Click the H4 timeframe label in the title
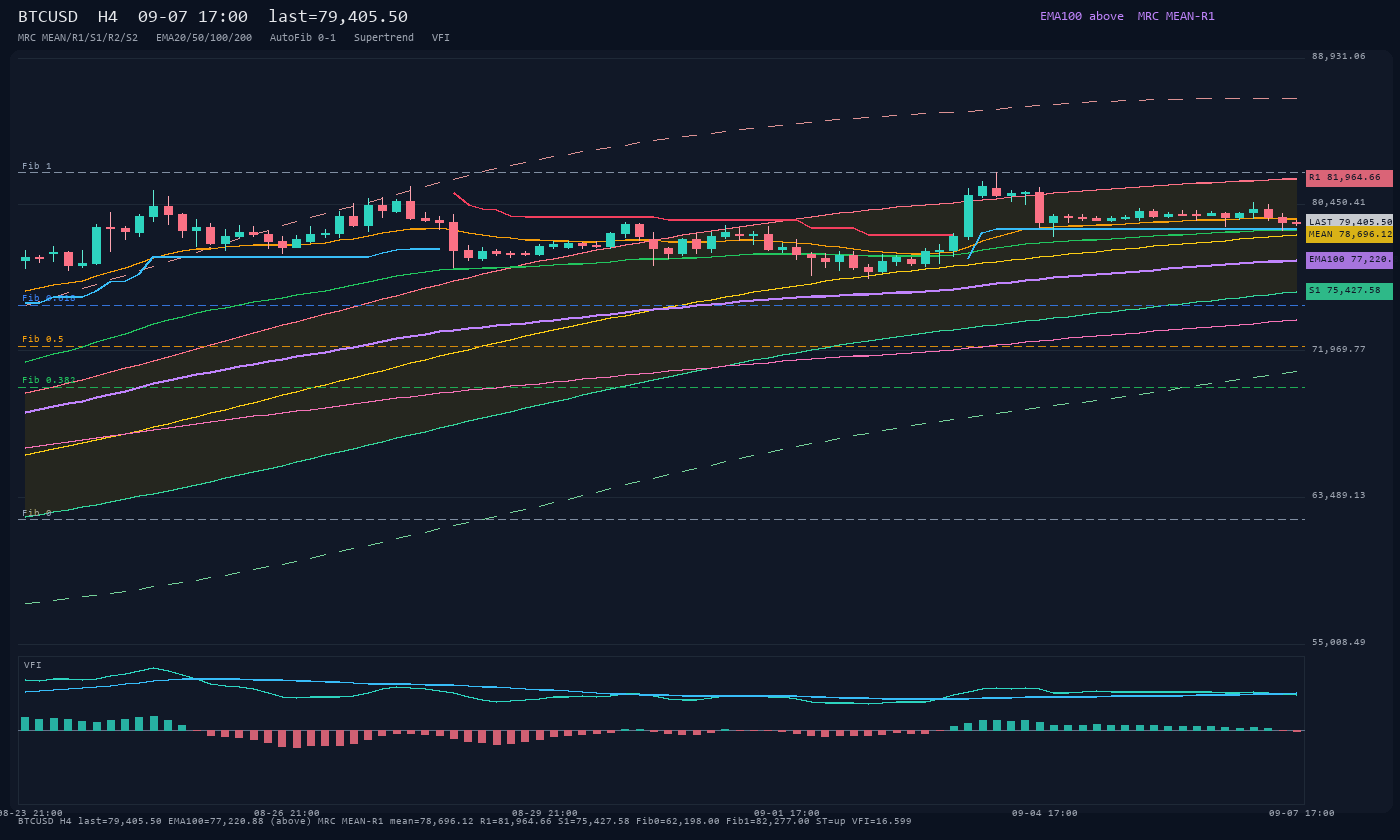The width and height of the screenshot is (1400, 840). click(107, 16)
